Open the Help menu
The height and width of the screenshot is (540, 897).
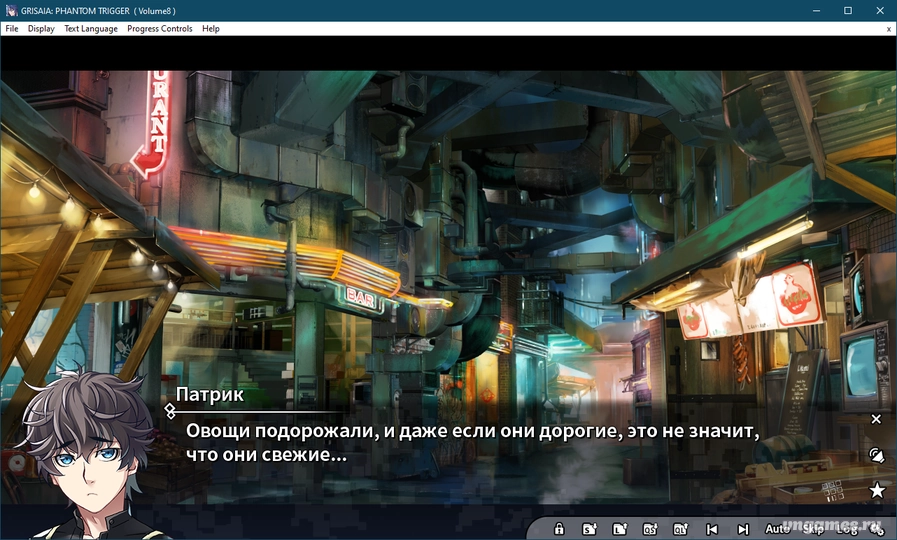click(211, 29)
